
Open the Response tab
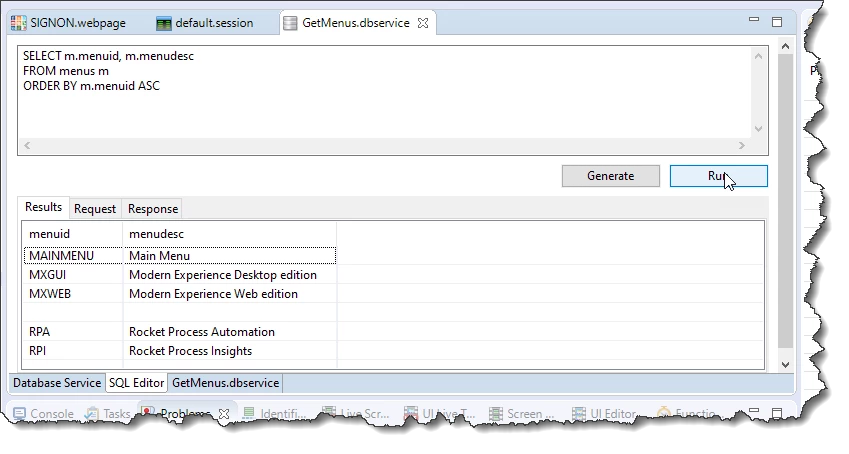[x=153, y=209]
